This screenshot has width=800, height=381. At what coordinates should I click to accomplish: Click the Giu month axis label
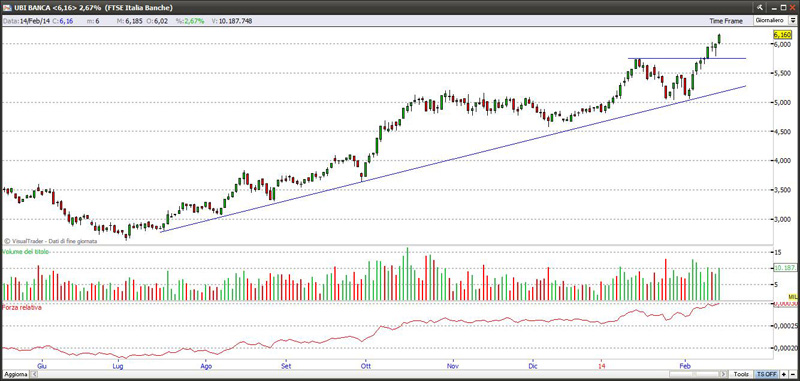coord(43,366)
